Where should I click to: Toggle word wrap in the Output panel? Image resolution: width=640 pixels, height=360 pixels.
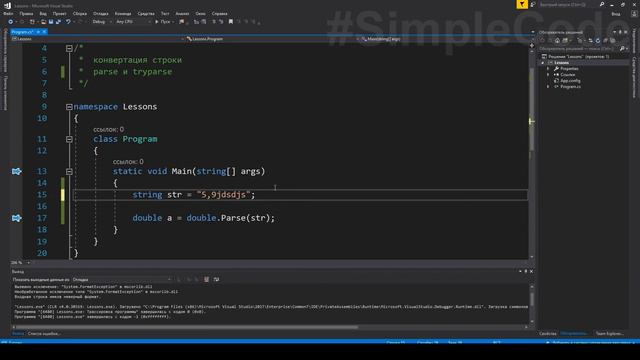click(216, 280)
